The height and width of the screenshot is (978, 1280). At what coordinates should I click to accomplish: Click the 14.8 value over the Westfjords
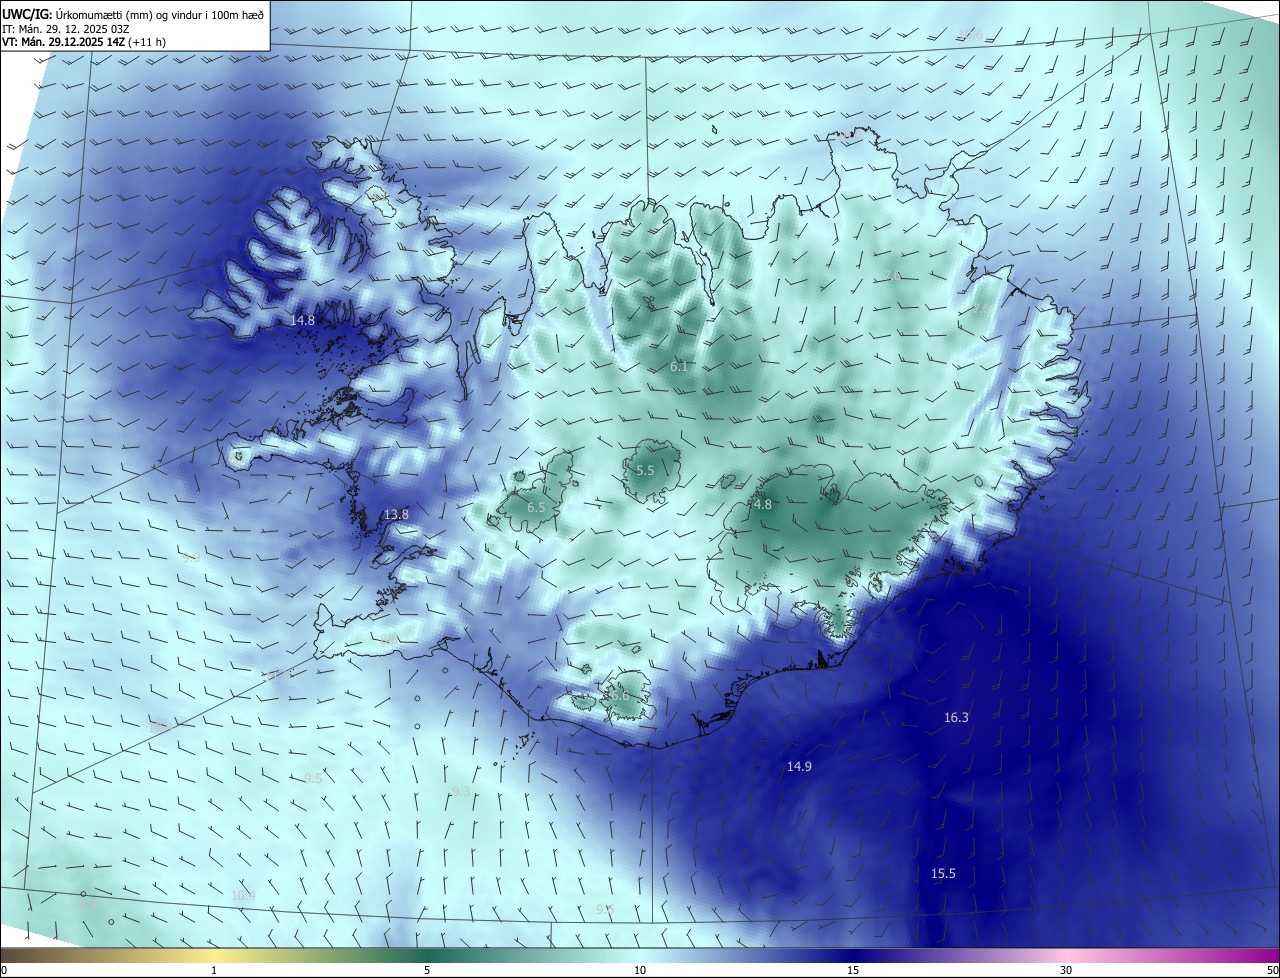coord(302,321)
